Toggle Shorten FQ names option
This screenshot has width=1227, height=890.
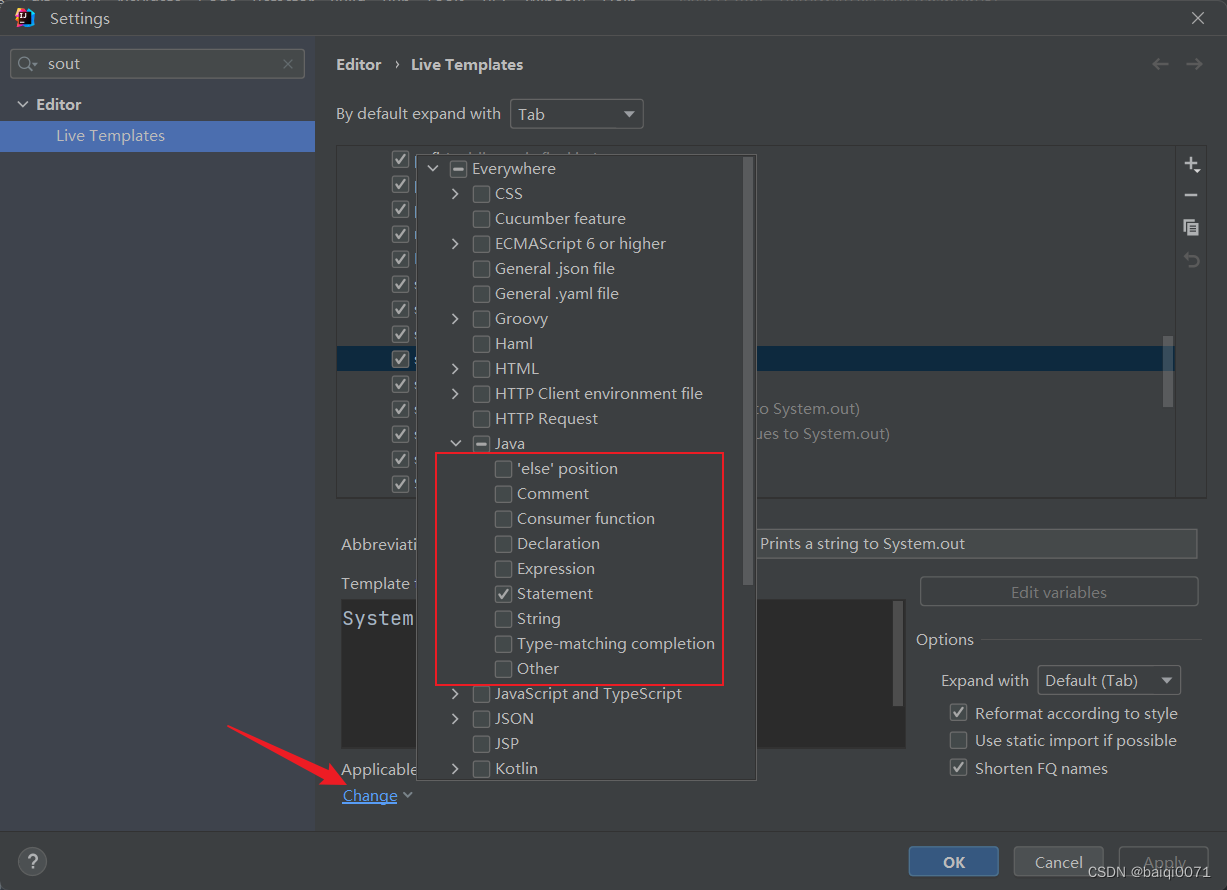click(958, 768)
